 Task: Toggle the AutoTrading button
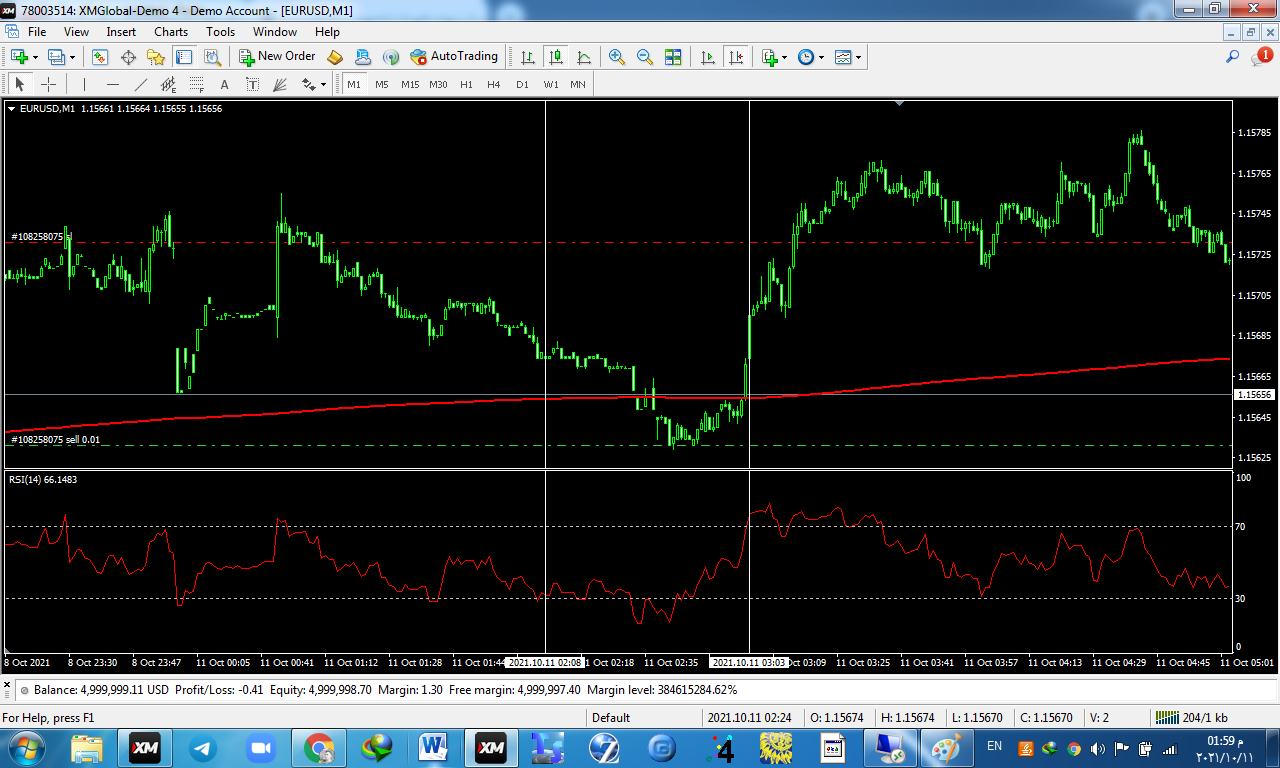[454, 57]
